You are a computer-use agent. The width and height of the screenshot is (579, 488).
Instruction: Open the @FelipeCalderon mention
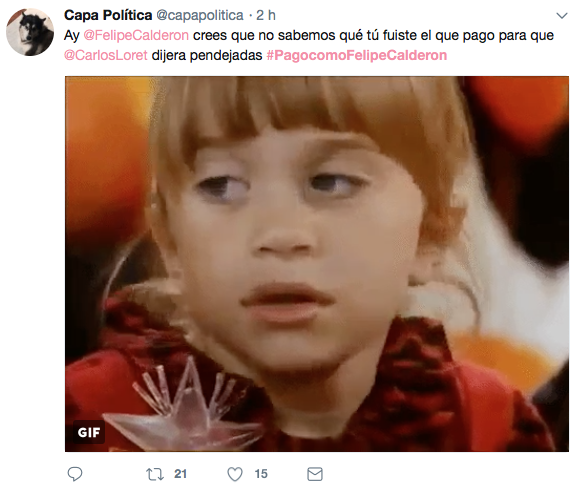pos(136,35)
